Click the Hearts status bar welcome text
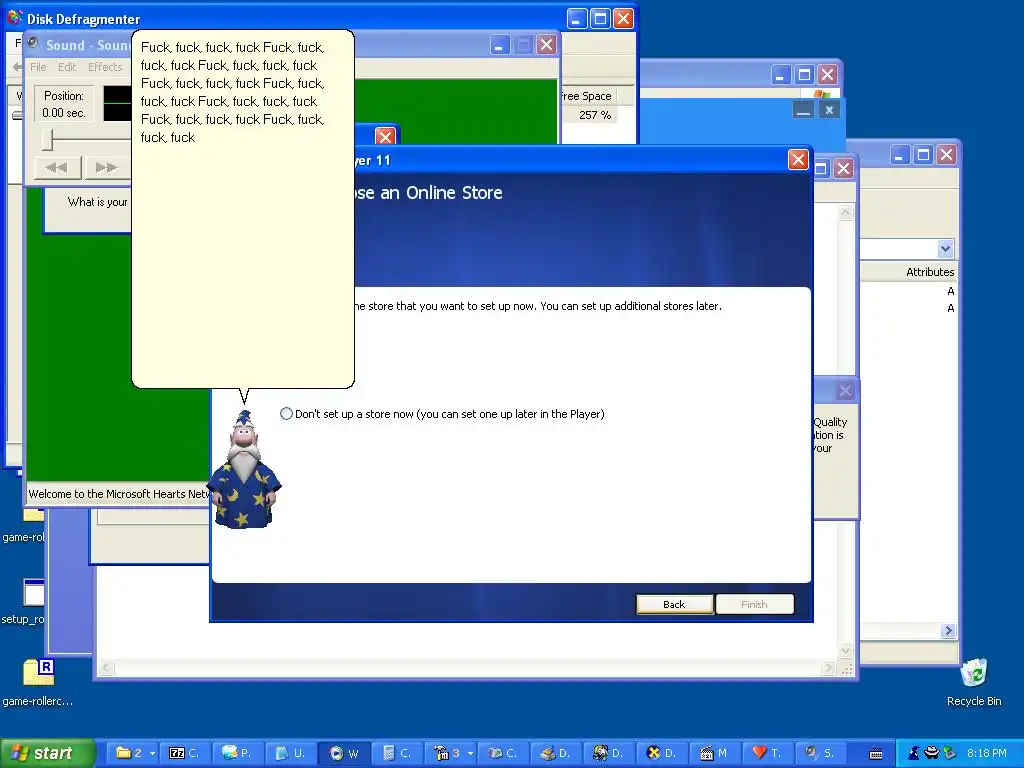The height and width of the screenshot is (768, 1024). pos(118,494)
